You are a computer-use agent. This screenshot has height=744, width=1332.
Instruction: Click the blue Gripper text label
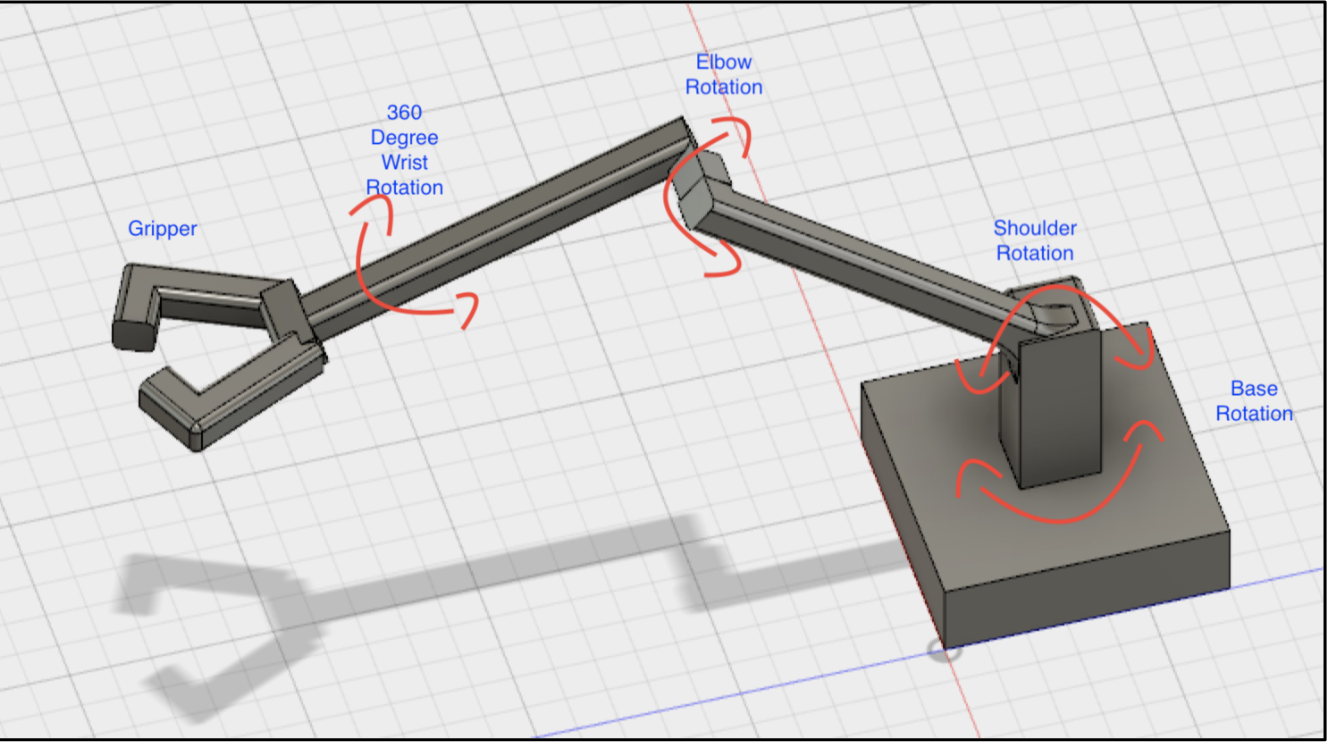(x=162, y=229)
